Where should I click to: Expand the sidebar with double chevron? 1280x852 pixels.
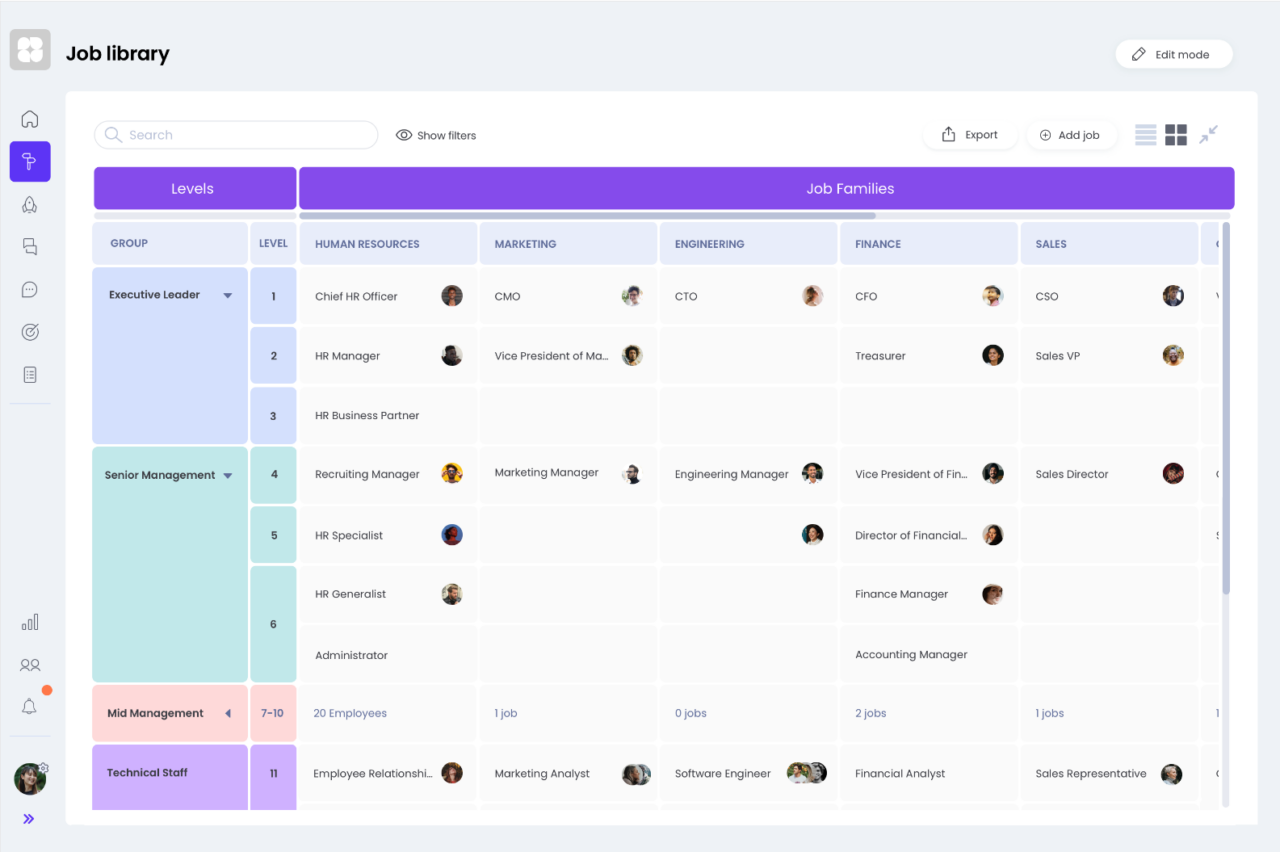coord(29,819)
